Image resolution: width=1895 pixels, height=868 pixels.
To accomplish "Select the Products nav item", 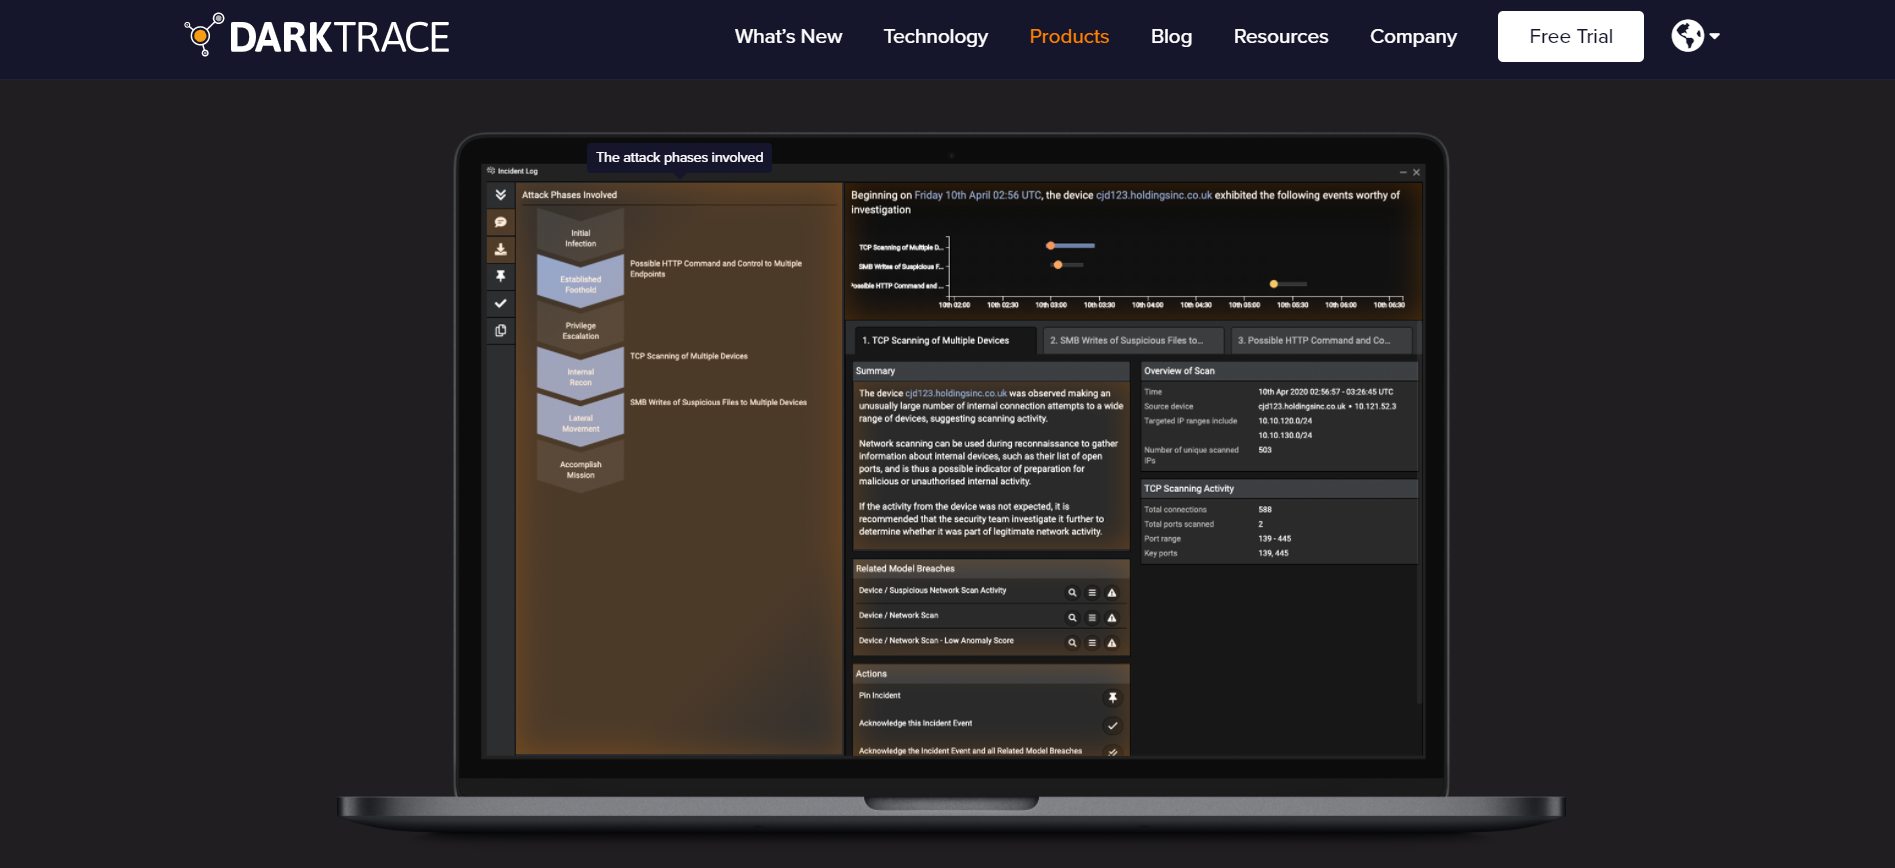I will [x=1069, y=36].
